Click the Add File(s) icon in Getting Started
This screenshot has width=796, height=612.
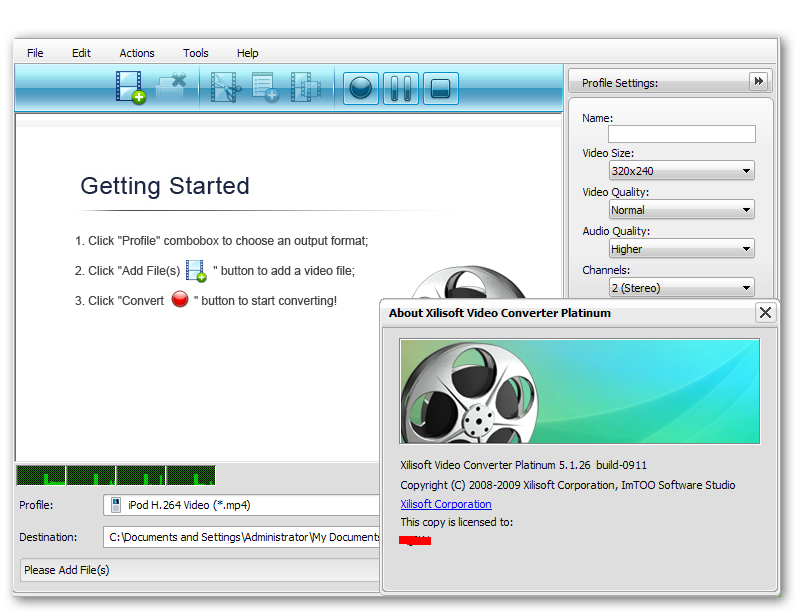coord(196,270)
